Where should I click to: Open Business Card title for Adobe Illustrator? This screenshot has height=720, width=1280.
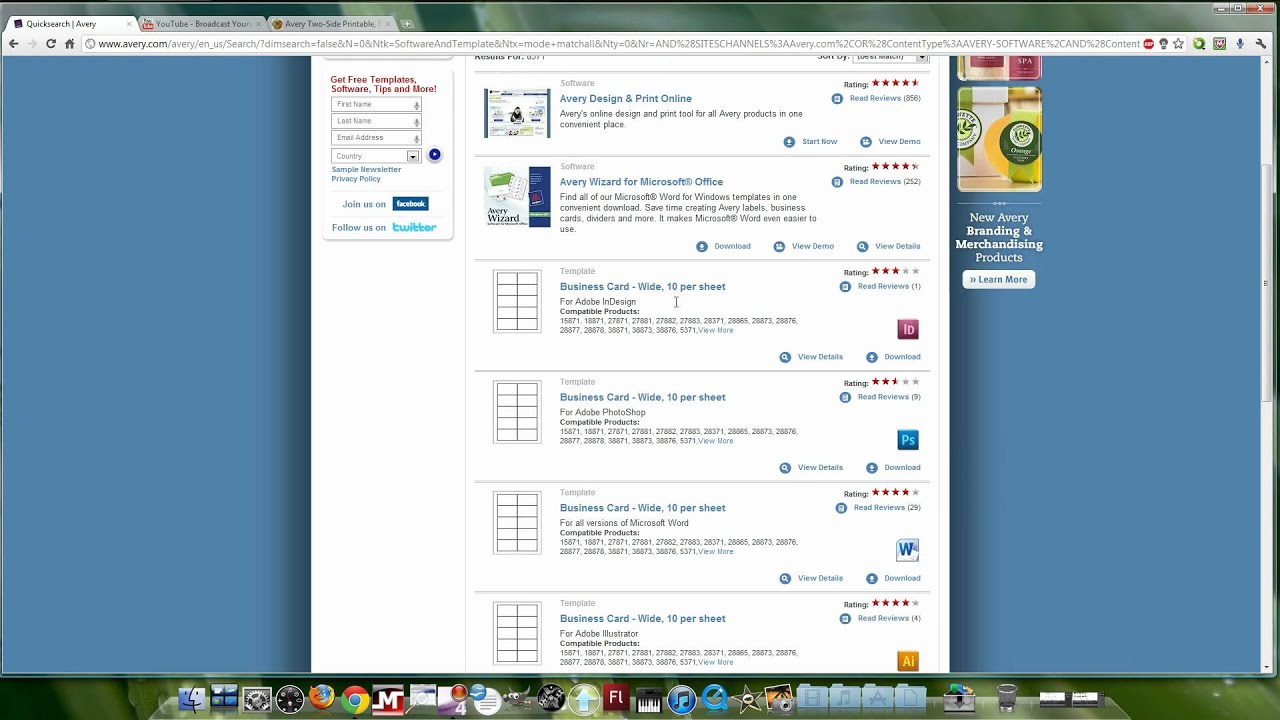coord(643,619)
